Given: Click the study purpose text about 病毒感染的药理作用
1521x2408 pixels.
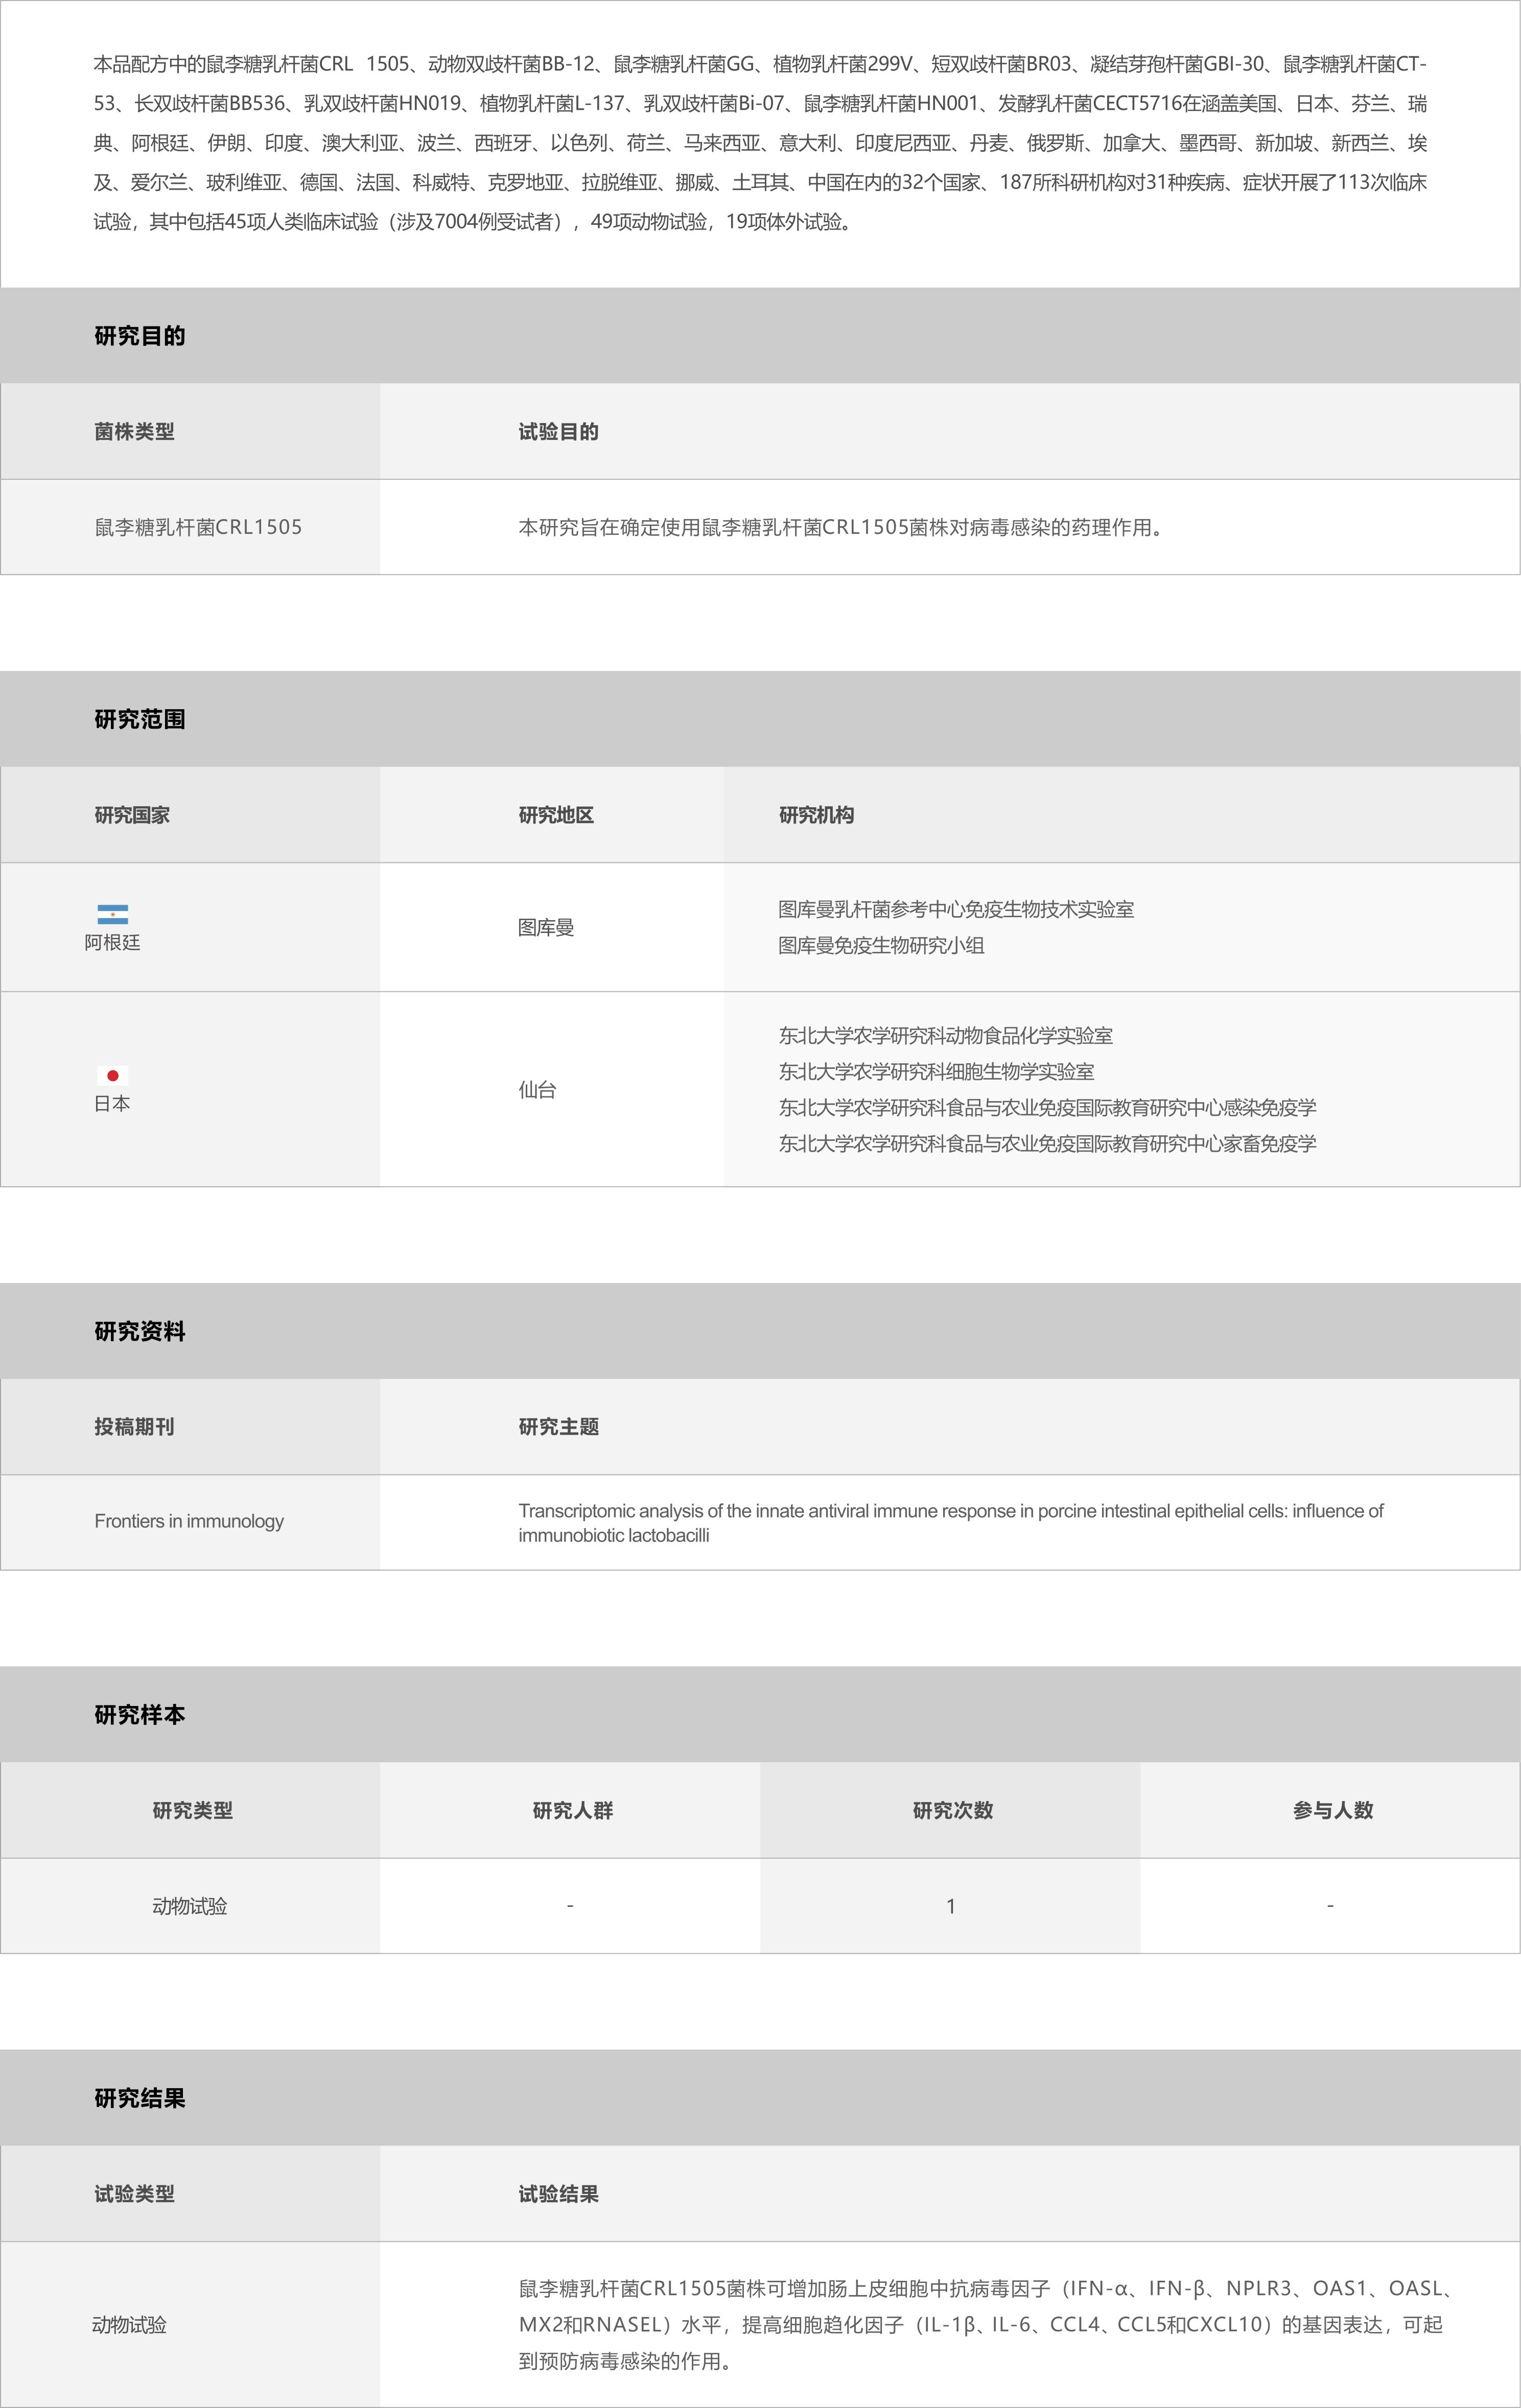Looking at the screenshot, I should [x=841, y=527].
